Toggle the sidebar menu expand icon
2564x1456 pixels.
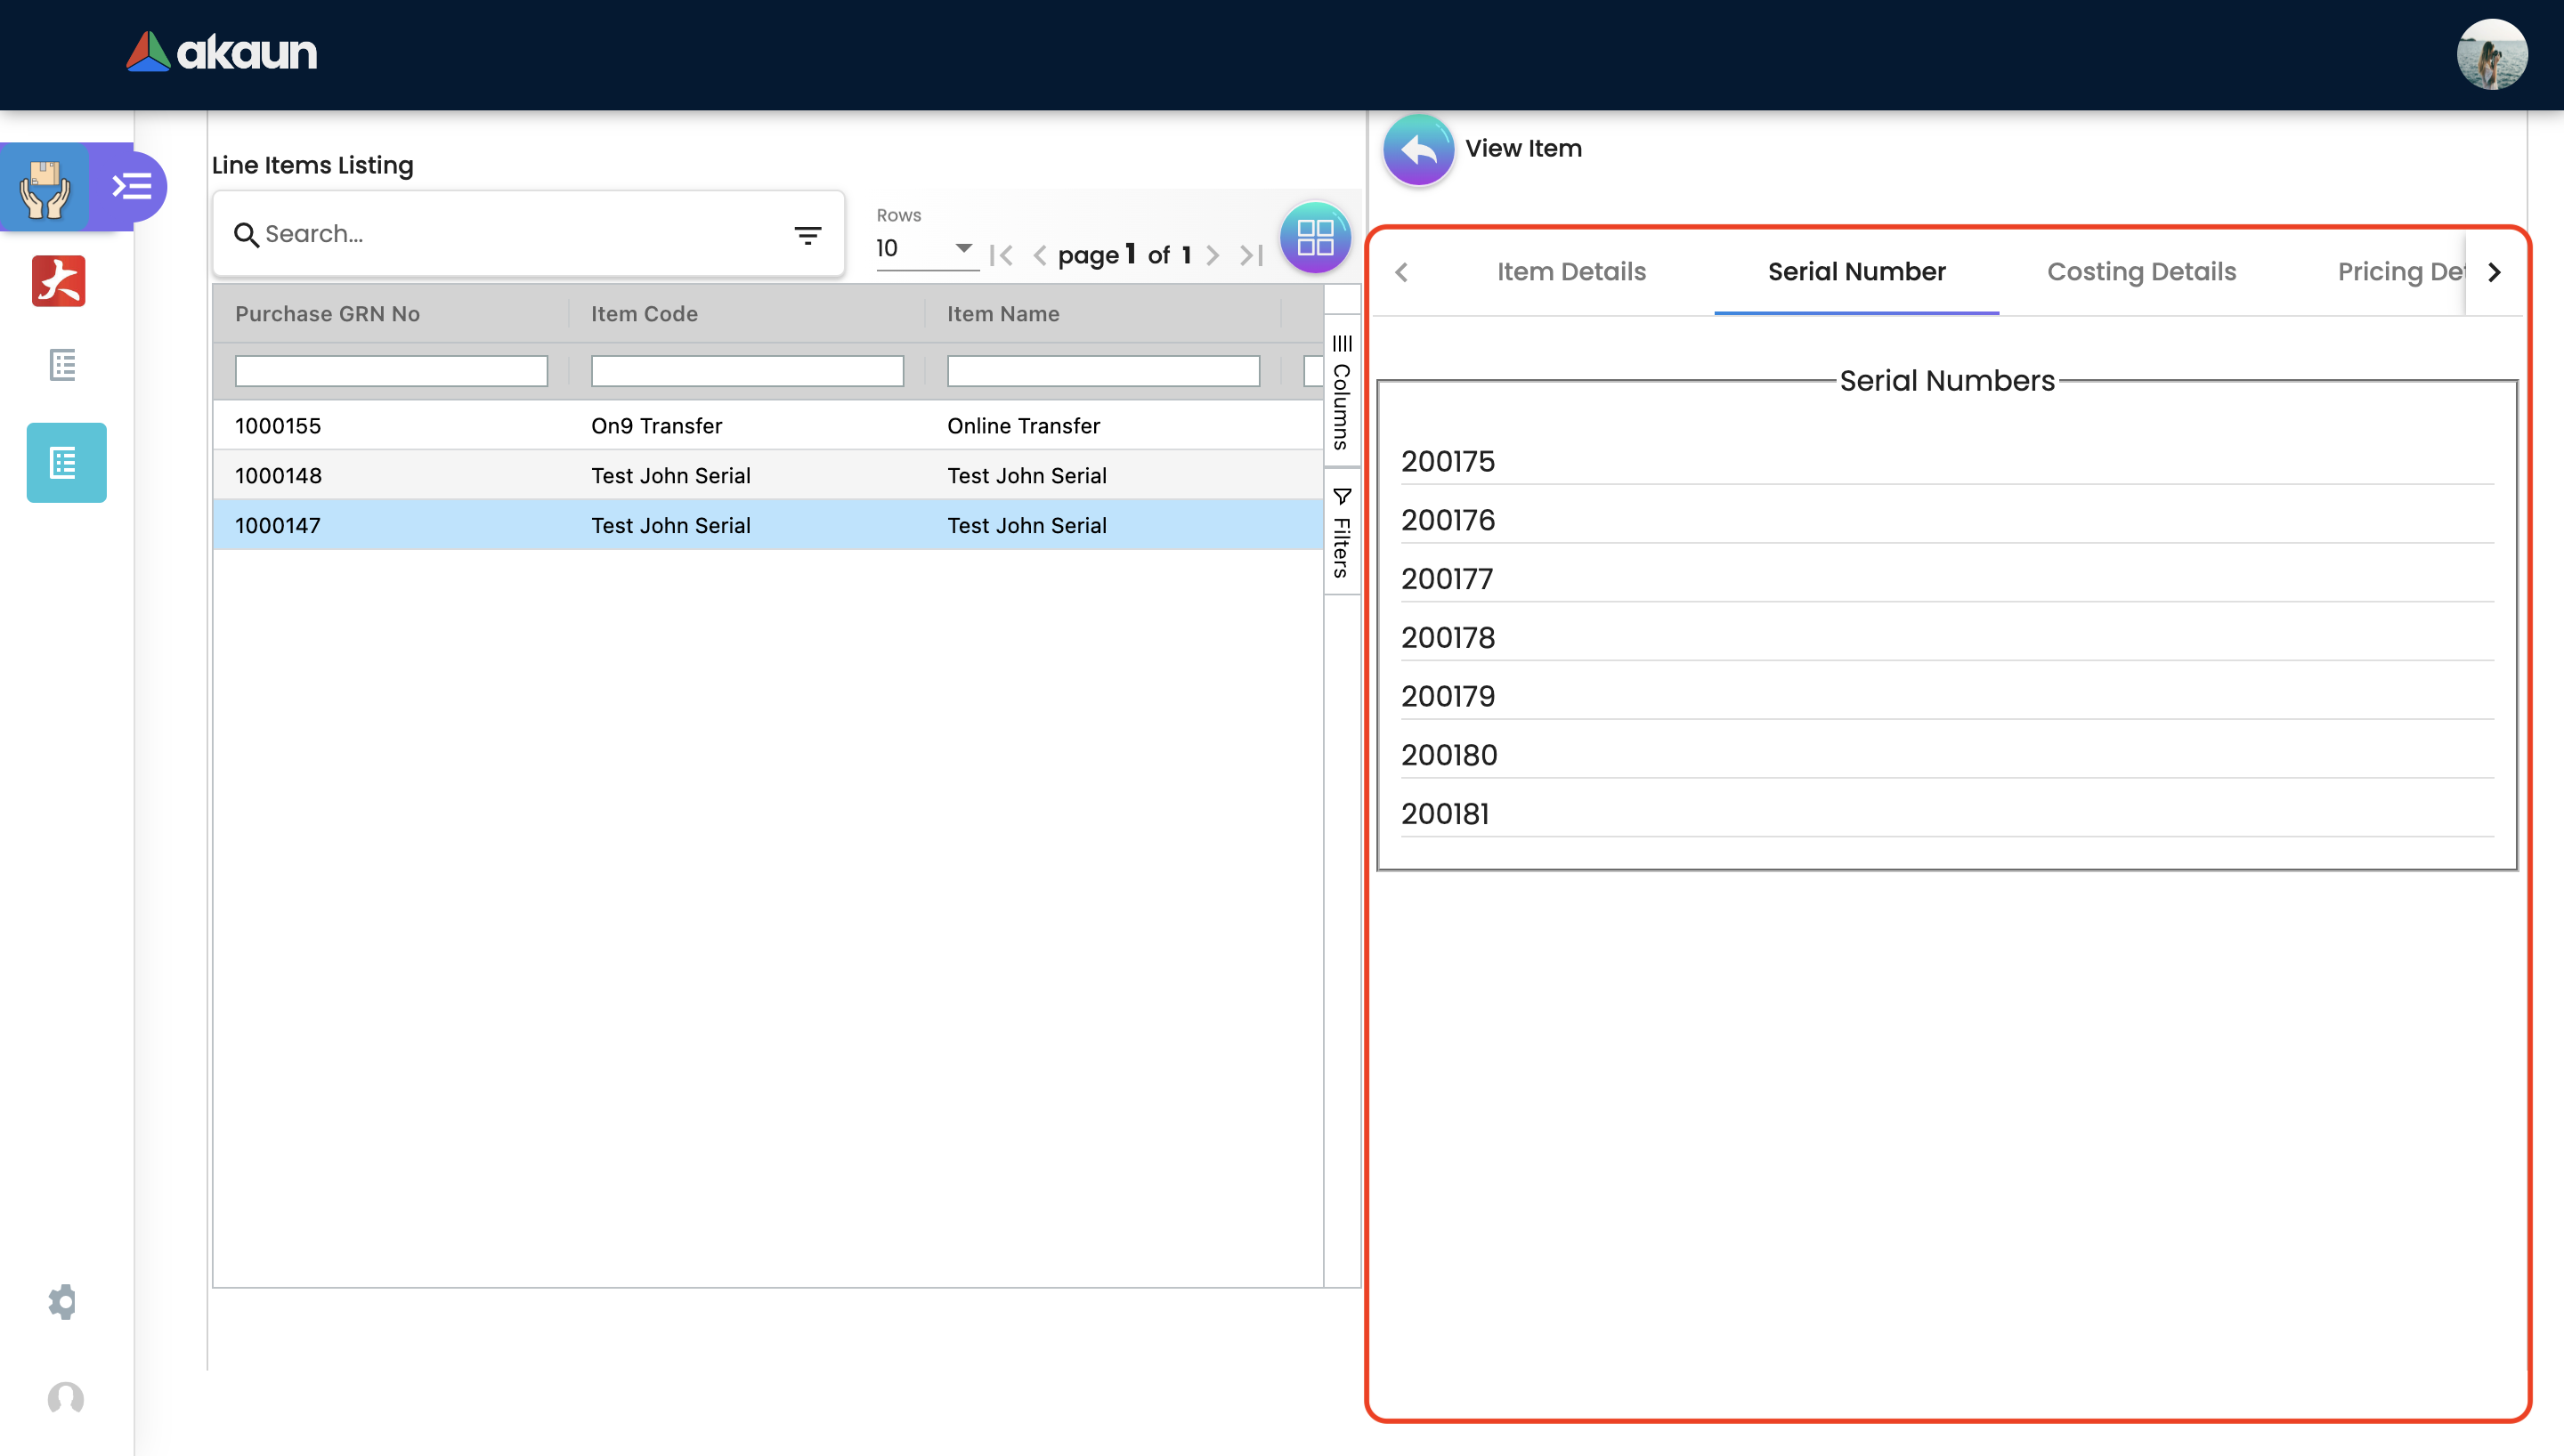pyautogui.click(x=131, y=186)
